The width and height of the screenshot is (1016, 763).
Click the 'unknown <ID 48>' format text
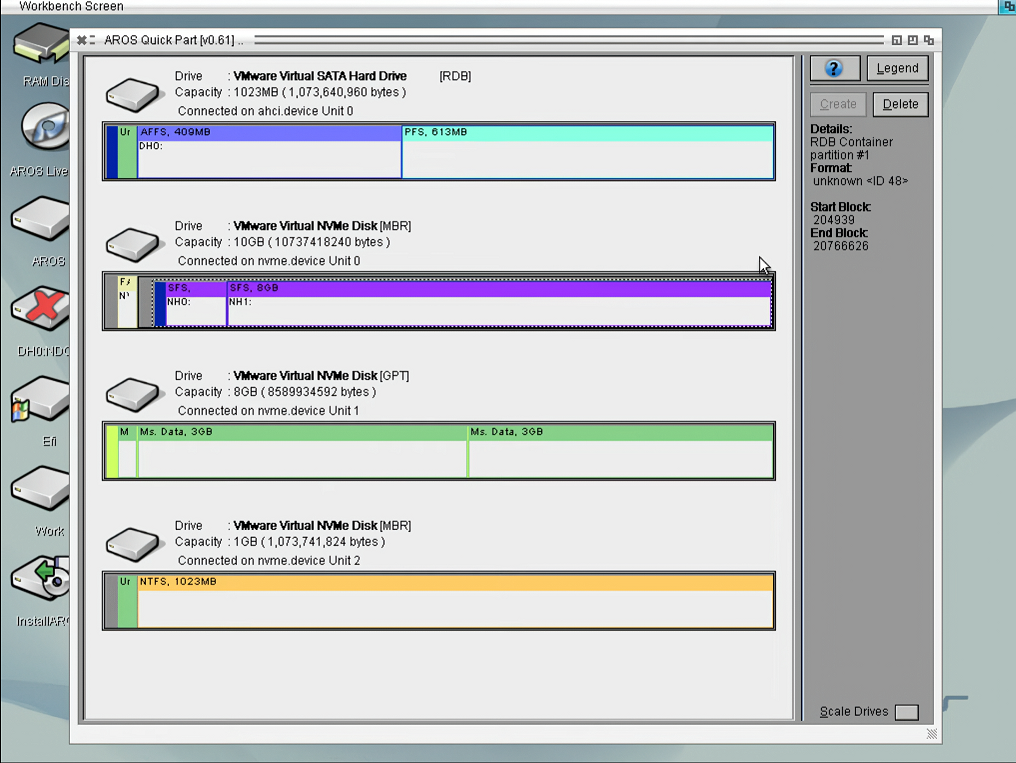[860, 181]
